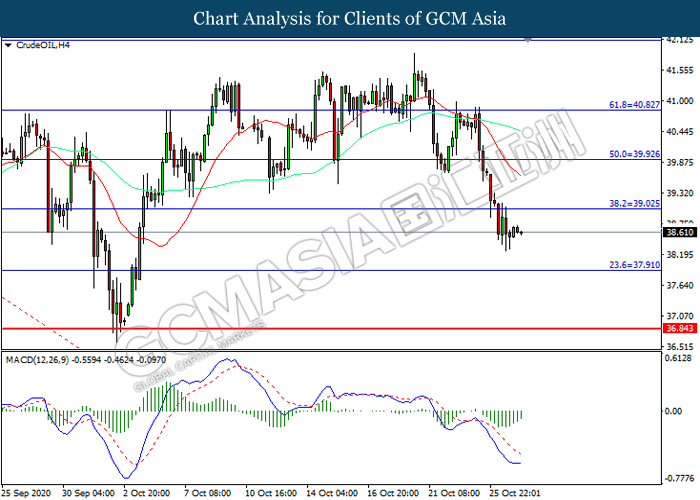Image resolution: width=700 pixels, height=500 pixels.
Task: Select the red support price tag 36.843
Action: [x=679, y=329]
